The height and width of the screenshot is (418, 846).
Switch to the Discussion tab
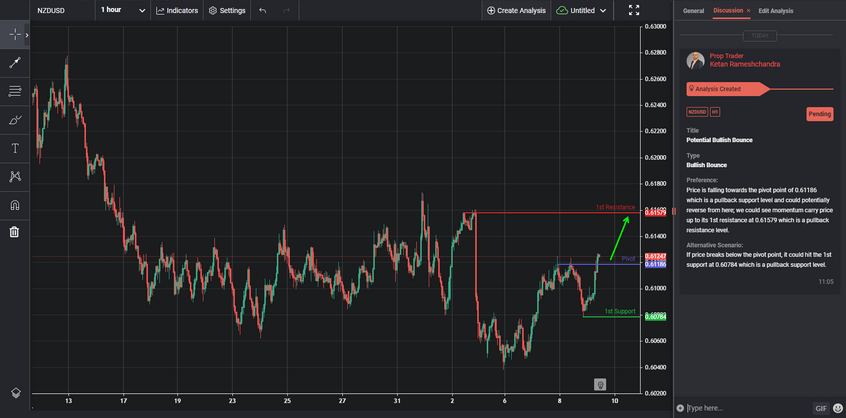click(728, 10)
